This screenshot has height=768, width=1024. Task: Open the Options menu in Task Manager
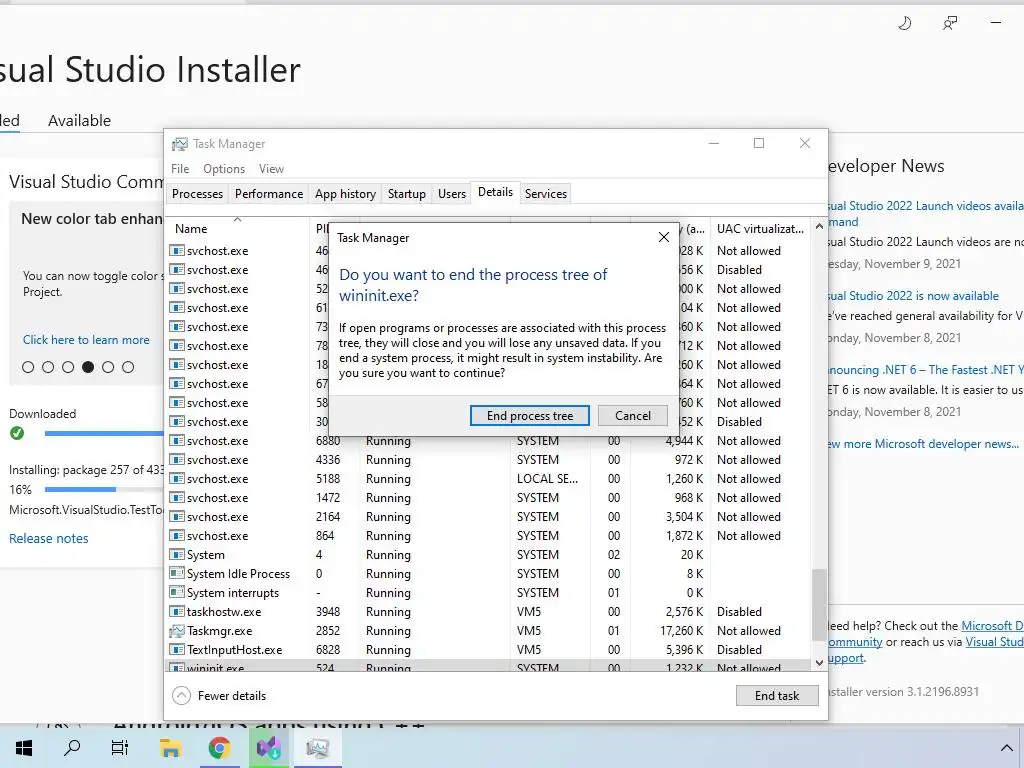coord(224,168)
